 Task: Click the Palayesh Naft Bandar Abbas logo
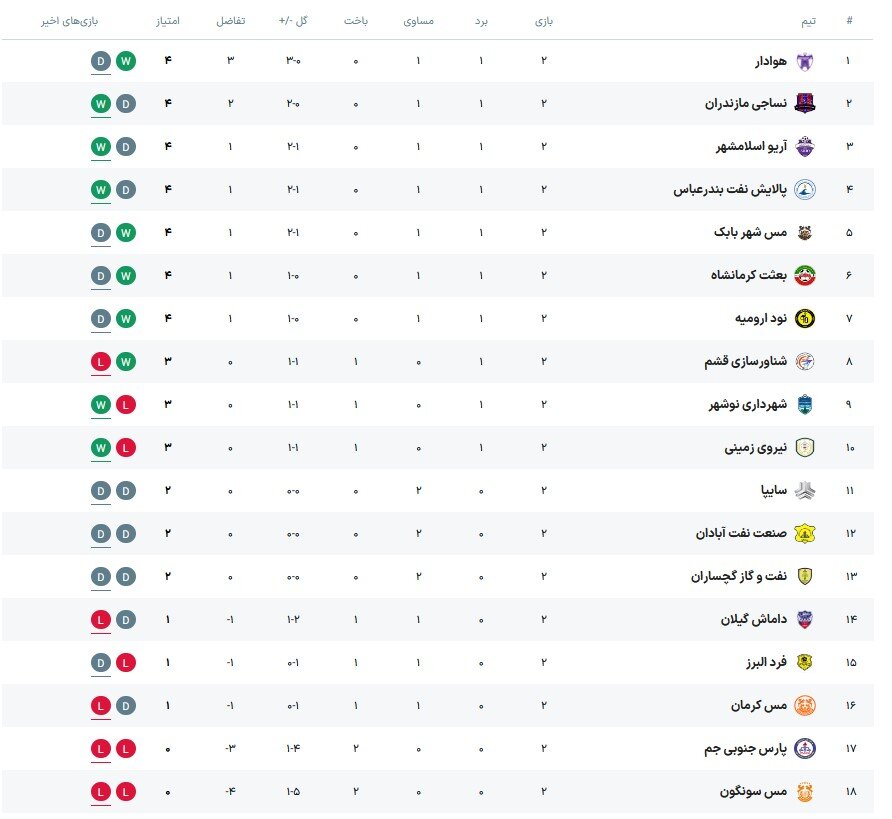click(x=804, y=190)
